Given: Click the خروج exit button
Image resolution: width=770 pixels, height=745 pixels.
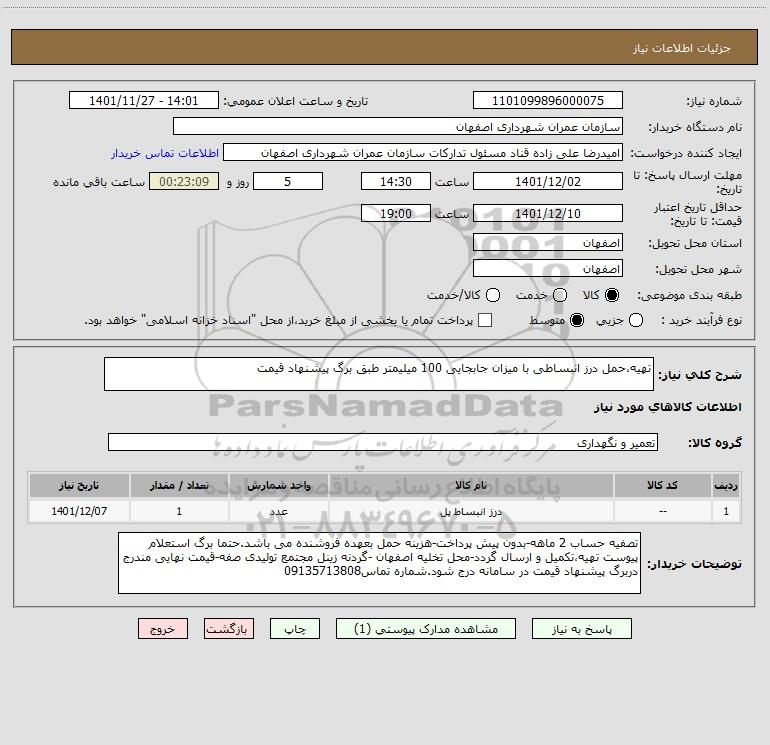Looking at the screenshot, I should [163, 629].
